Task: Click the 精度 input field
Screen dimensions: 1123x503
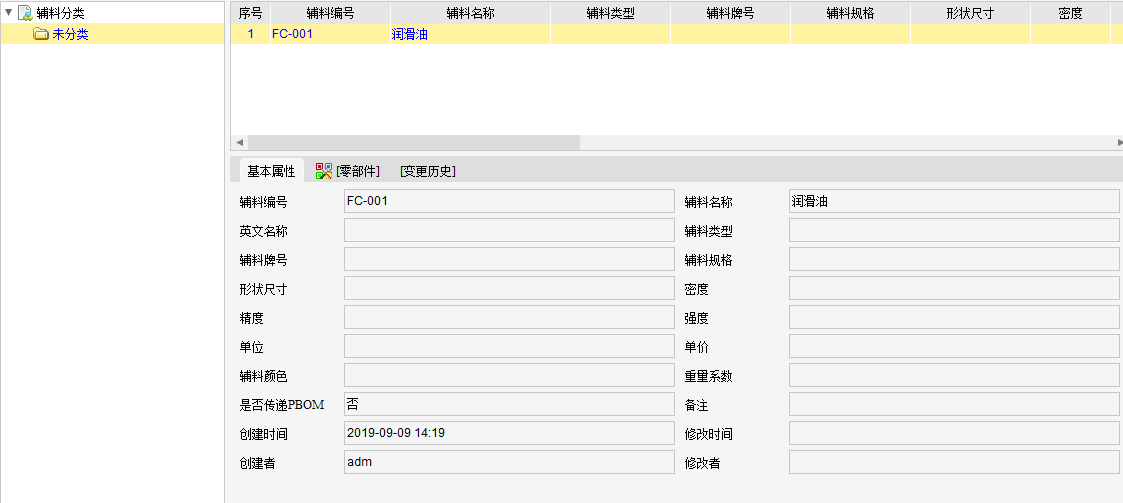Action: [509, 317]
